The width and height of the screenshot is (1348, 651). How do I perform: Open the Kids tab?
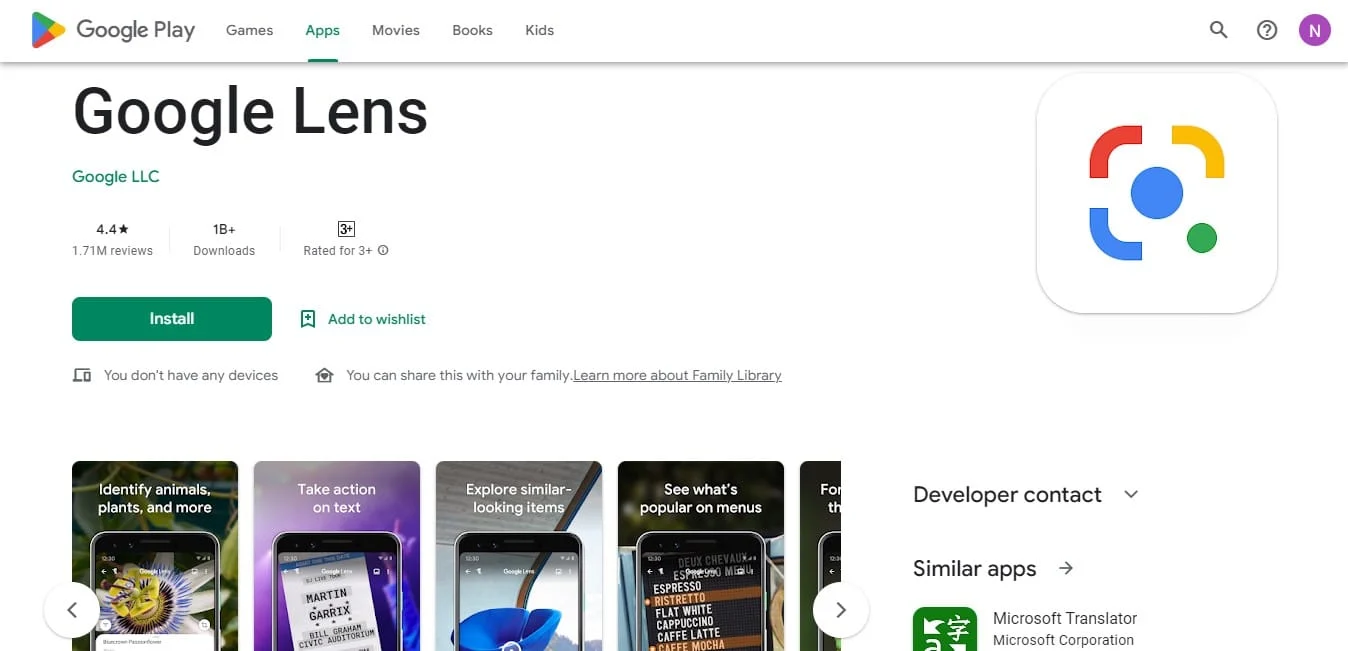pos(539,30)
